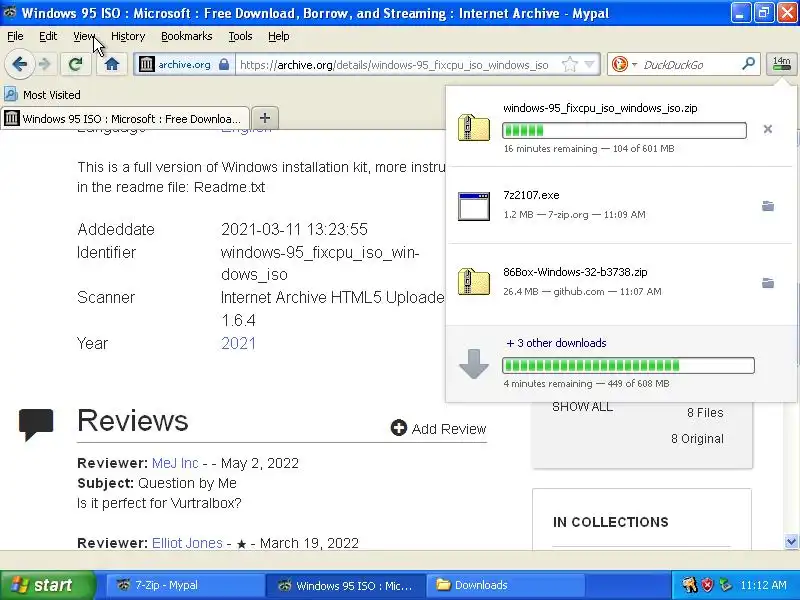Open the Tools menu
This screenshot has height=600, width=800.
pyautogui.click(x=240, y=36)
